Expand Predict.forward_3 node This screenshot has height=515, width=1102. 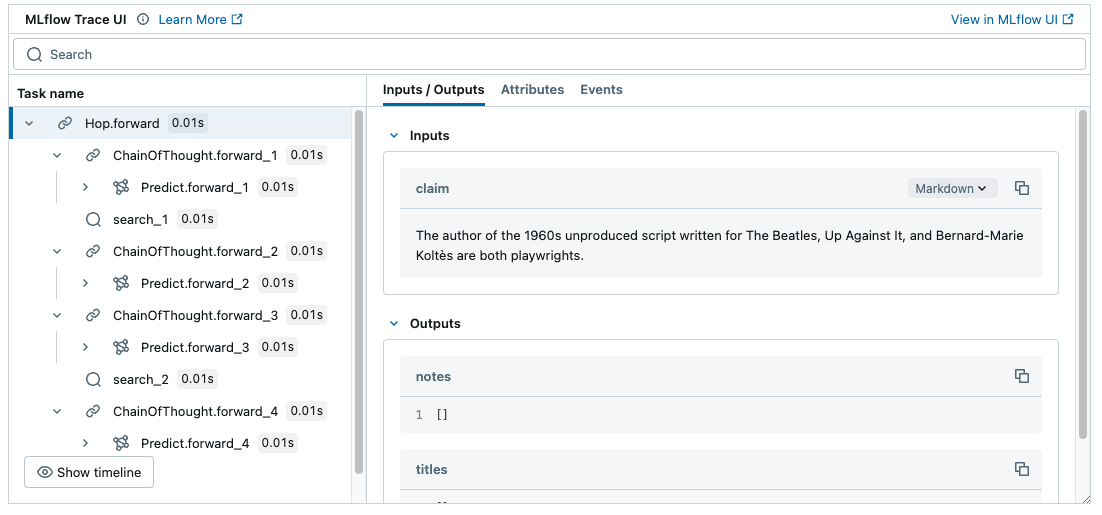pos(85,347)
